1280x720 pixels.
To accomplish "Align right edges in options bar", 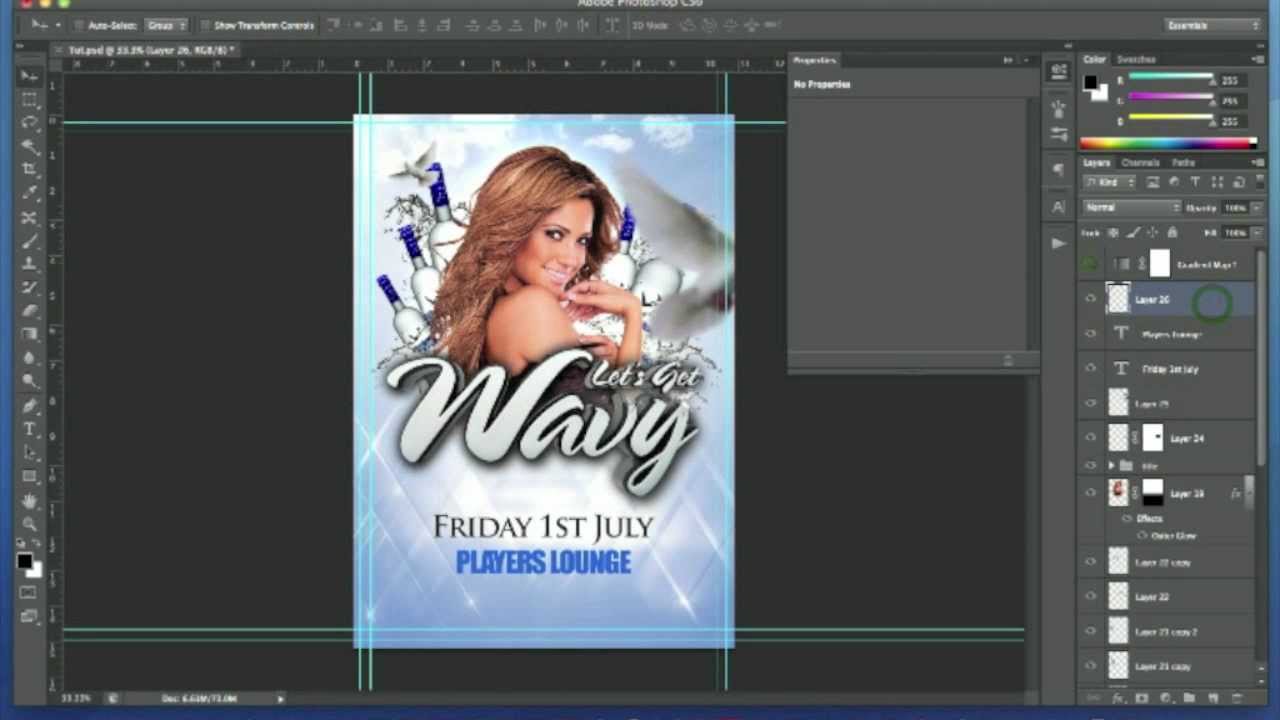I will tap(444, 25).
